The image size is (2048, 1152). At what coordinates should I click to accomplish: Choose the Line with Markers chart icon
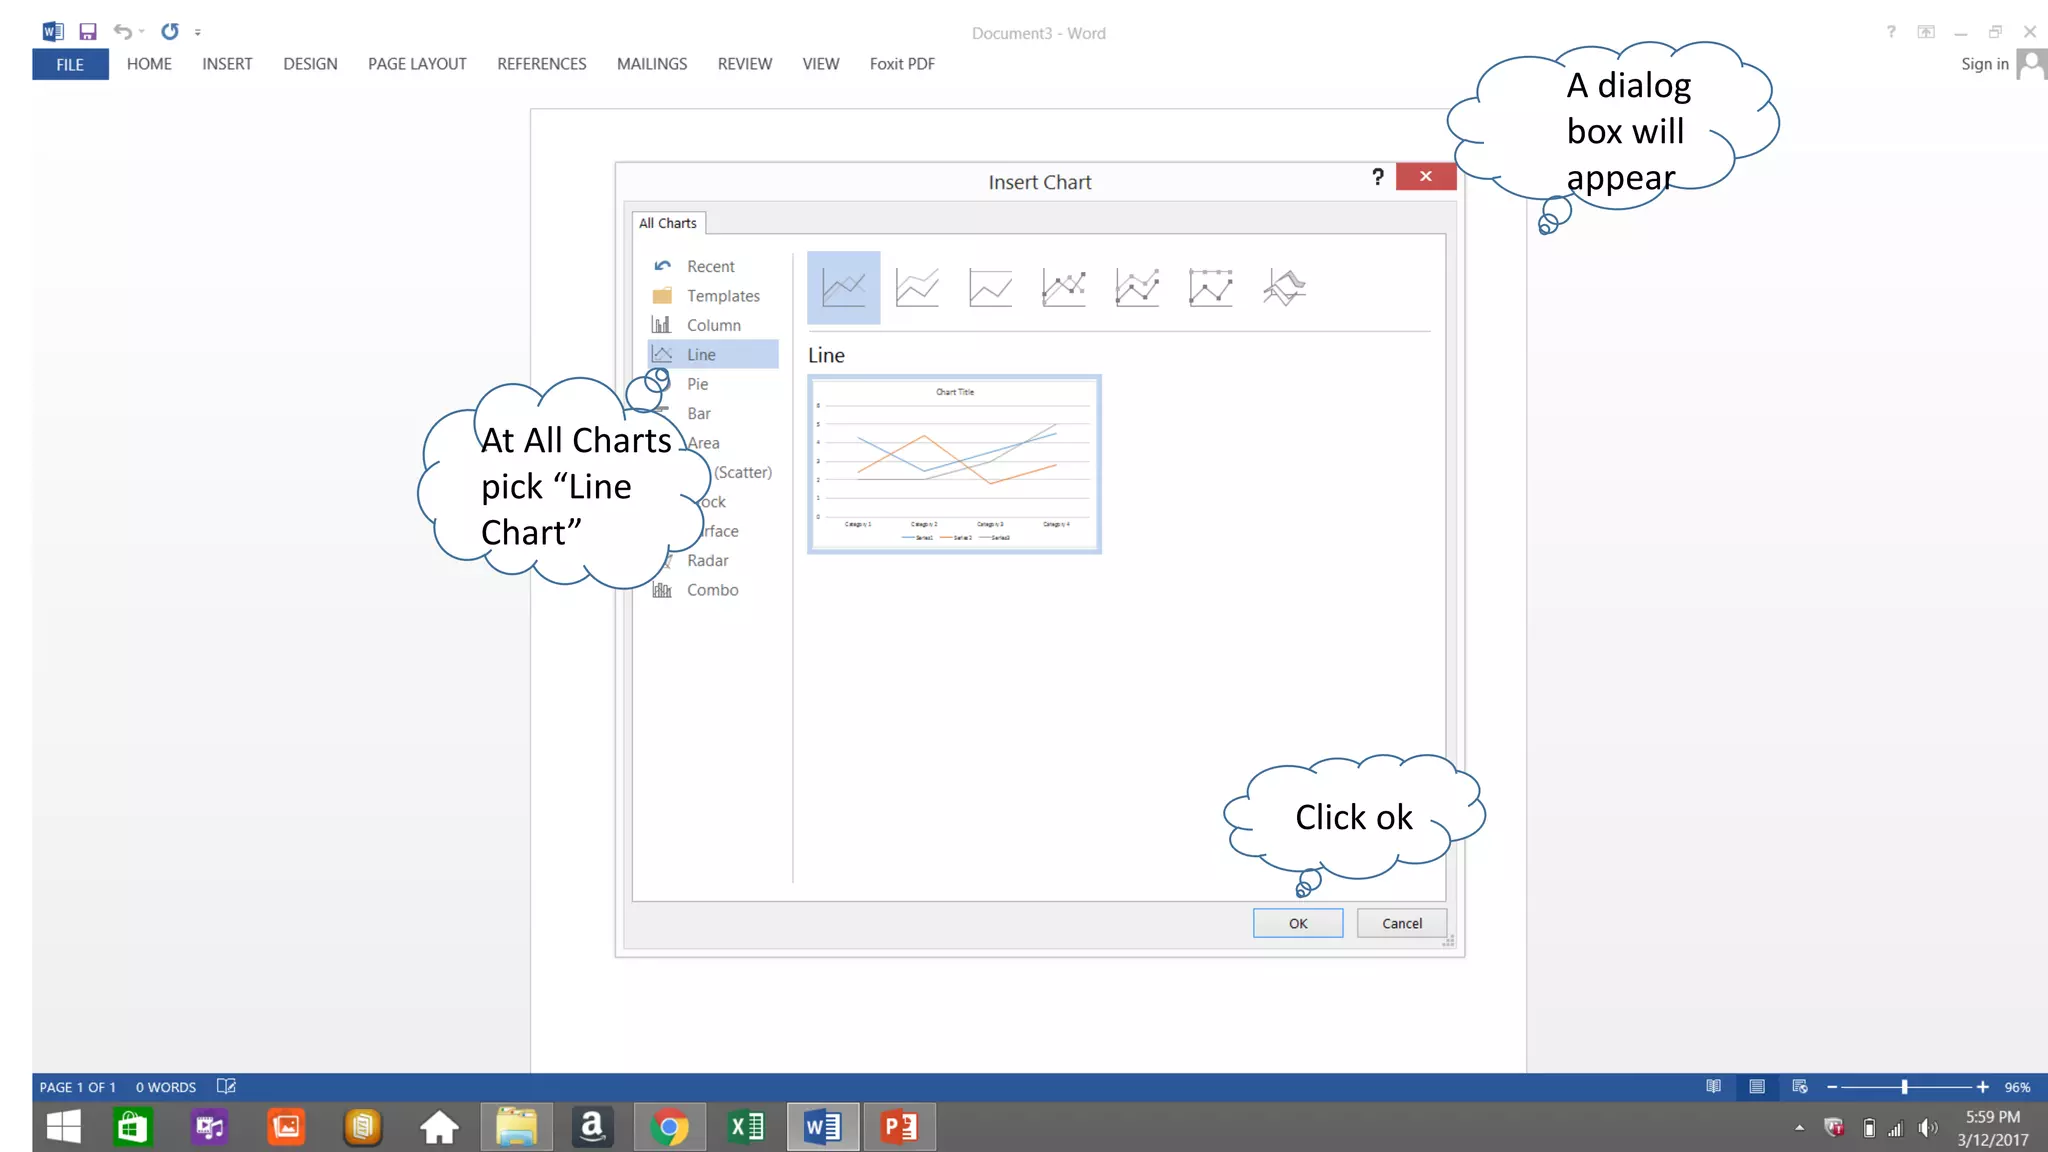click(1063, 288)
